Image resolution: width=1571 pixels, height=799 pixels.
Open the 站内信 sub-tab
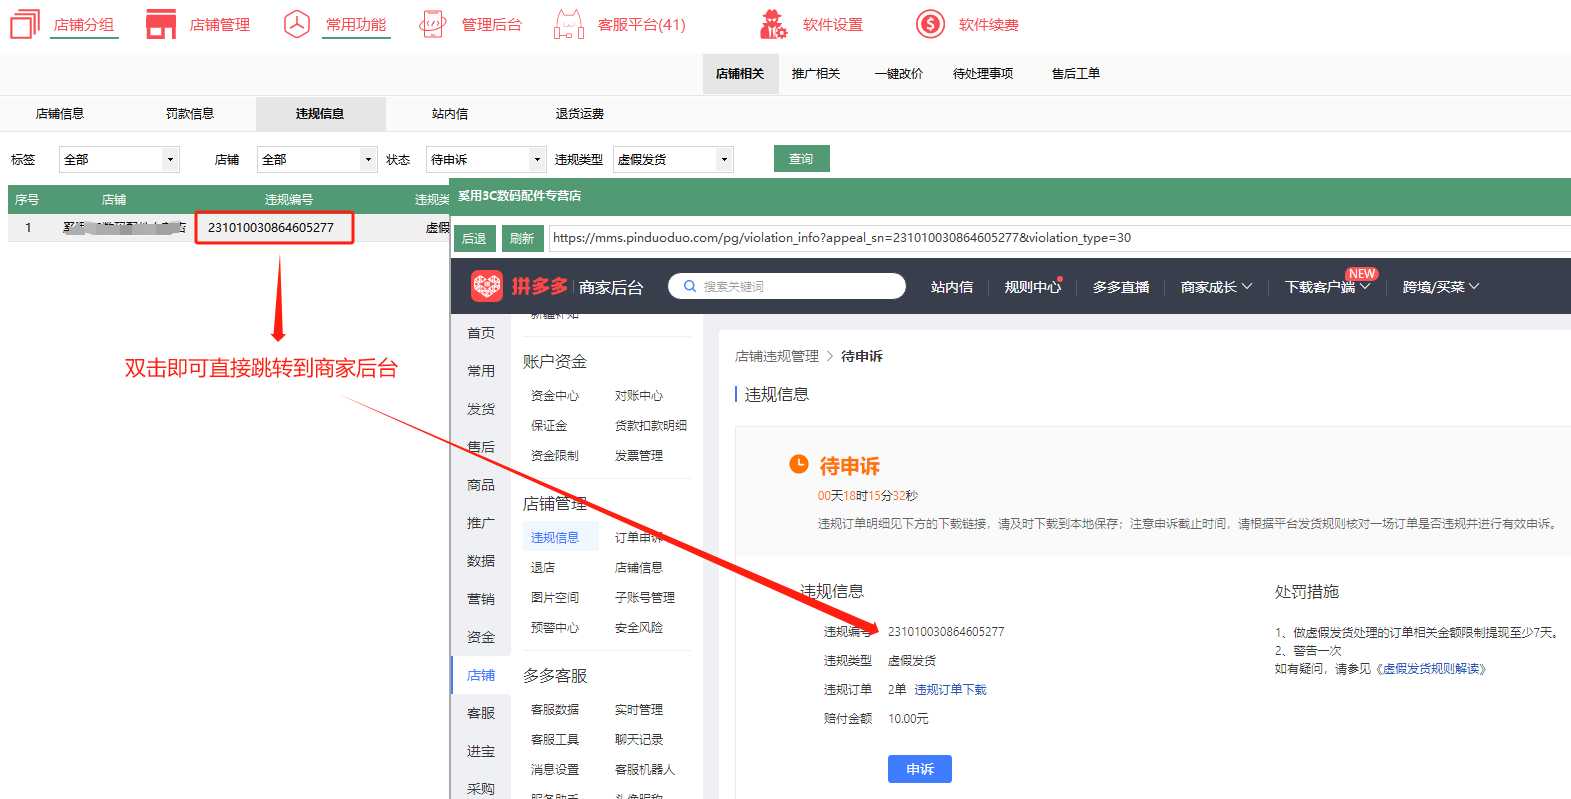(450, 114)
